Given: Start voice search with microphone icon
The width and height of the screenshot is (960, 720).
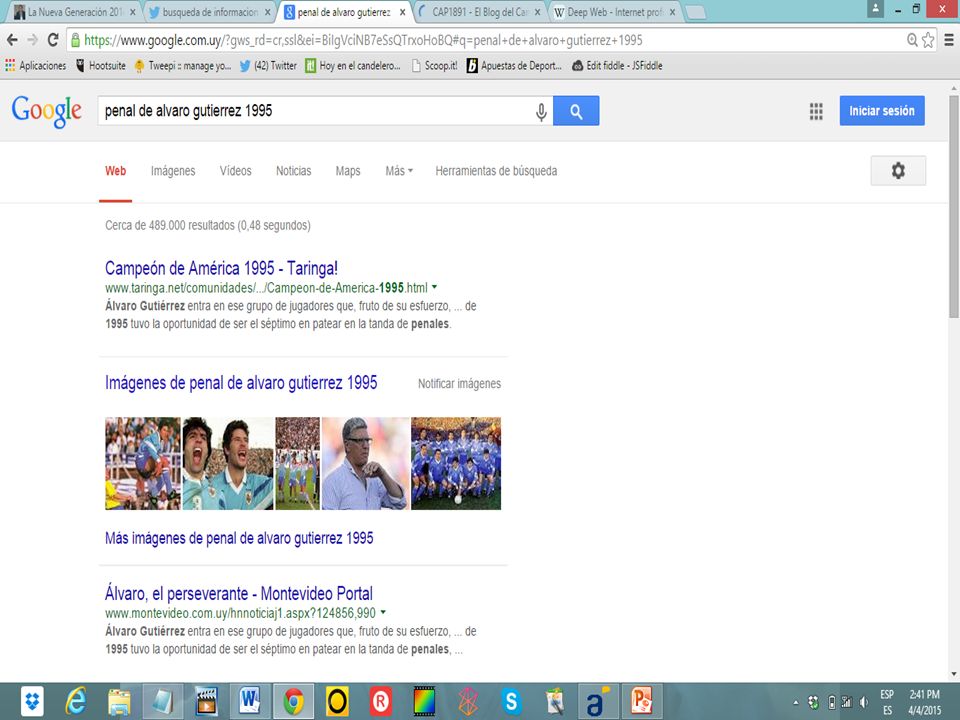Looking at the screenshot, I should [x=541, y=111].
